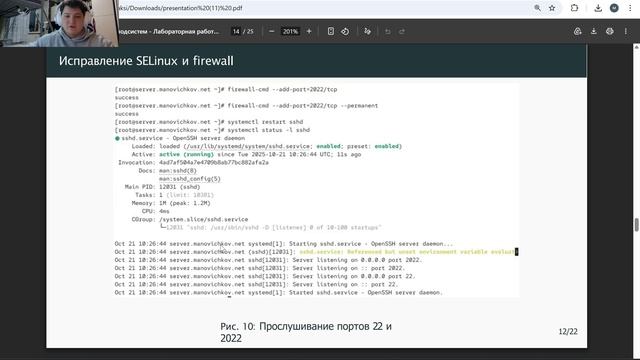Click 'Server listening on 0.0.0.0 port 2022' line
Image resolution: width=640 pixels, height=360 pixels.
269,260
